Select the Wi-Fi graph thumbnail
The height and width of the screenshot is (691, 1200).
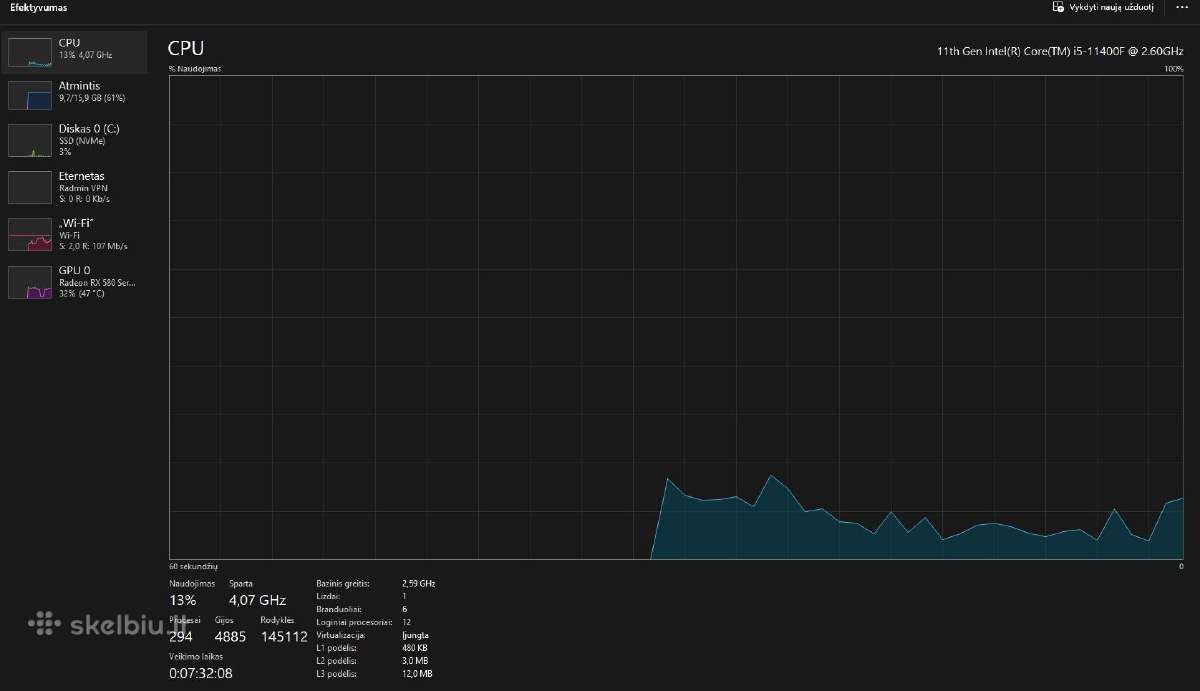pyautogui.click(x=30, y=234)
